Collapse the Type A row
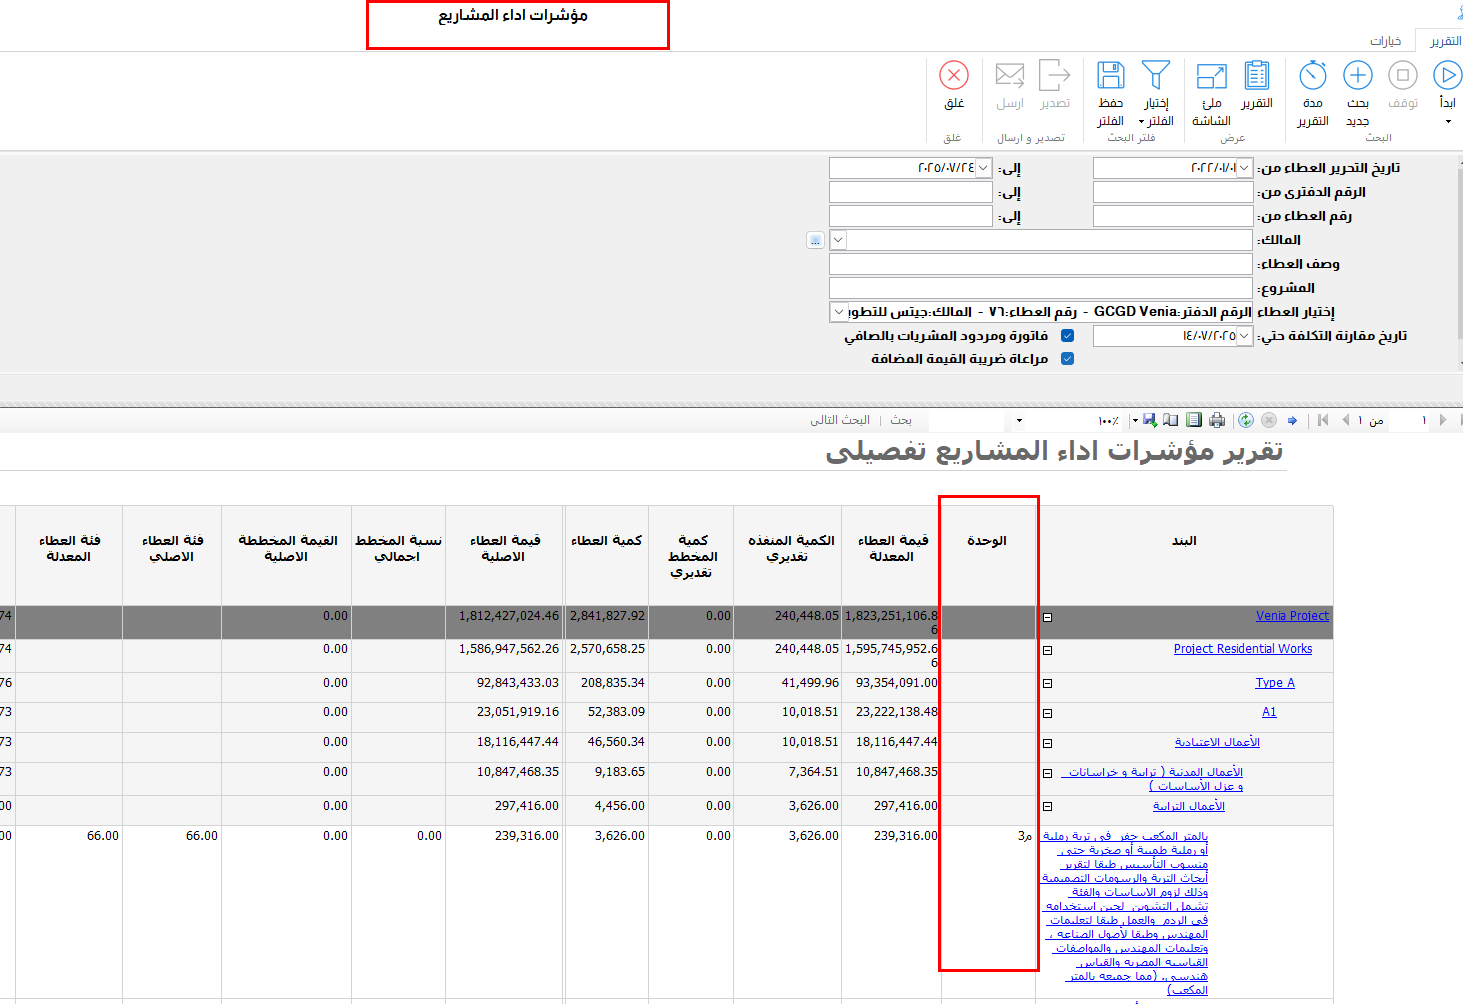The image size is (1463, 1004). [x=1048, y=684]
